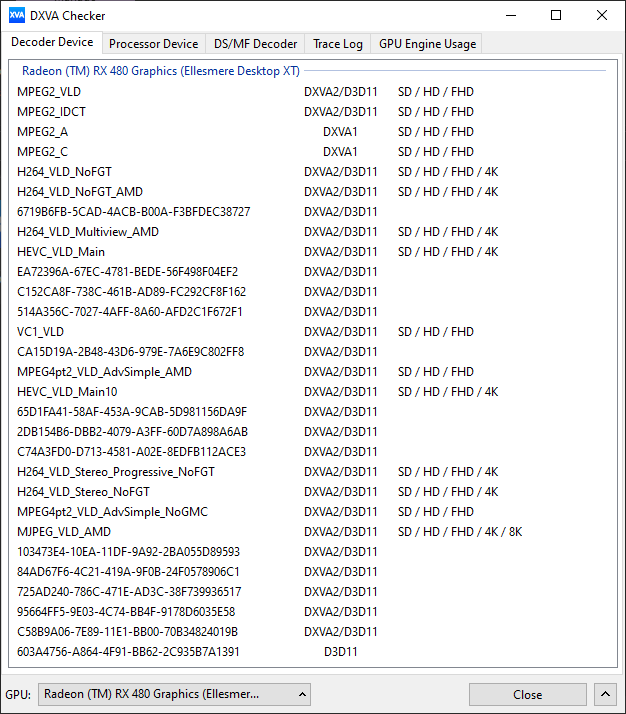Click the up-arrow expander next to Close

point(605,694)
